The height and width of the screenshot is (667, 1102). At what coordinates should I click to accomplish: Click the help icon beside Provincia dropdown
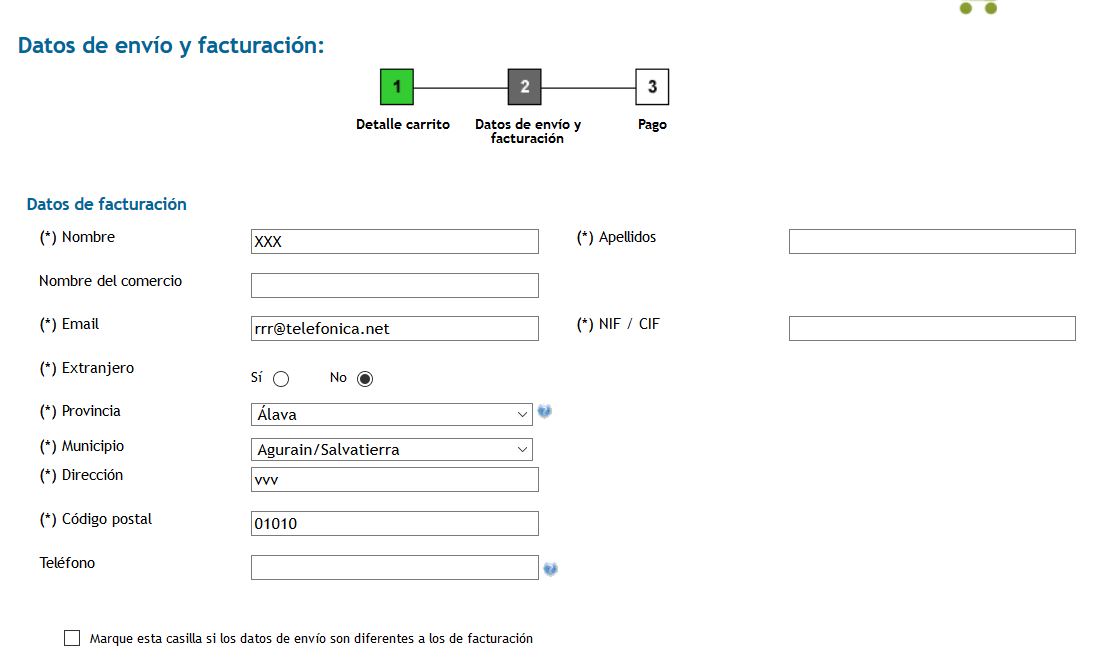coord(545,412)
